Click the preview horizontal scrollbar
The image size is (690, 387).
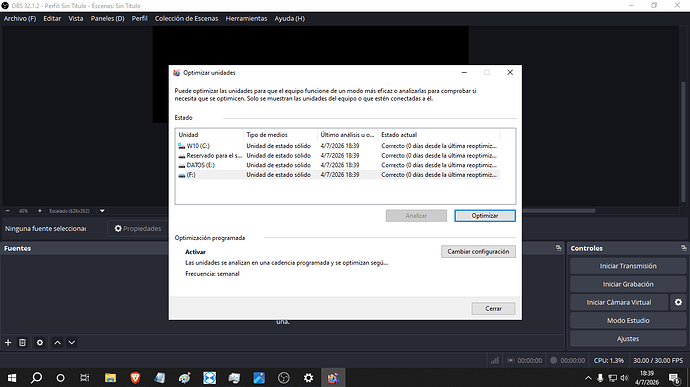click(x=558, y=211)
